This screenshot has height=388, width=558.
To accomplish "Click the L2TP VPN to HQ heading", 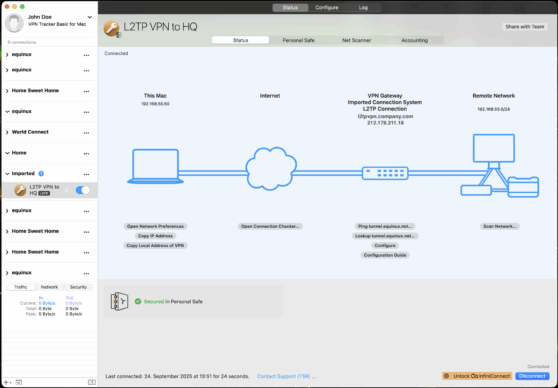I will tap(160, 27).
